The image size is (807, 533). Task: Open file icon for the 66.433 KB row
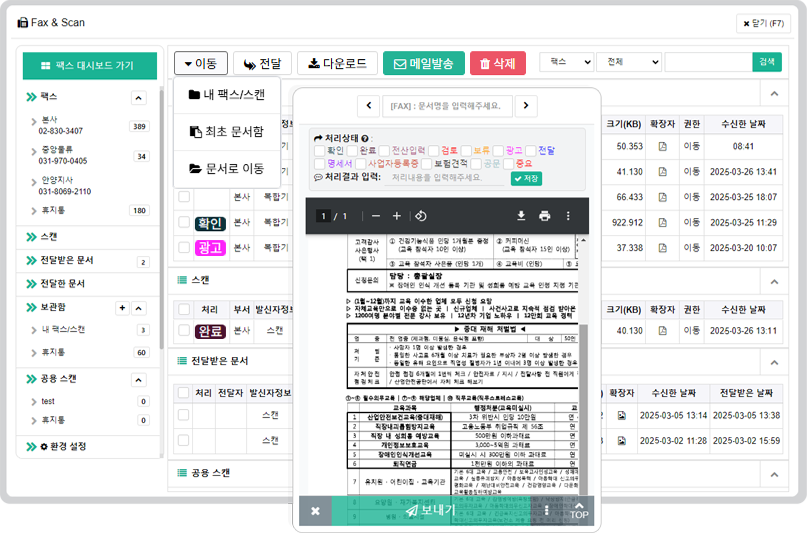click(662, 197)
